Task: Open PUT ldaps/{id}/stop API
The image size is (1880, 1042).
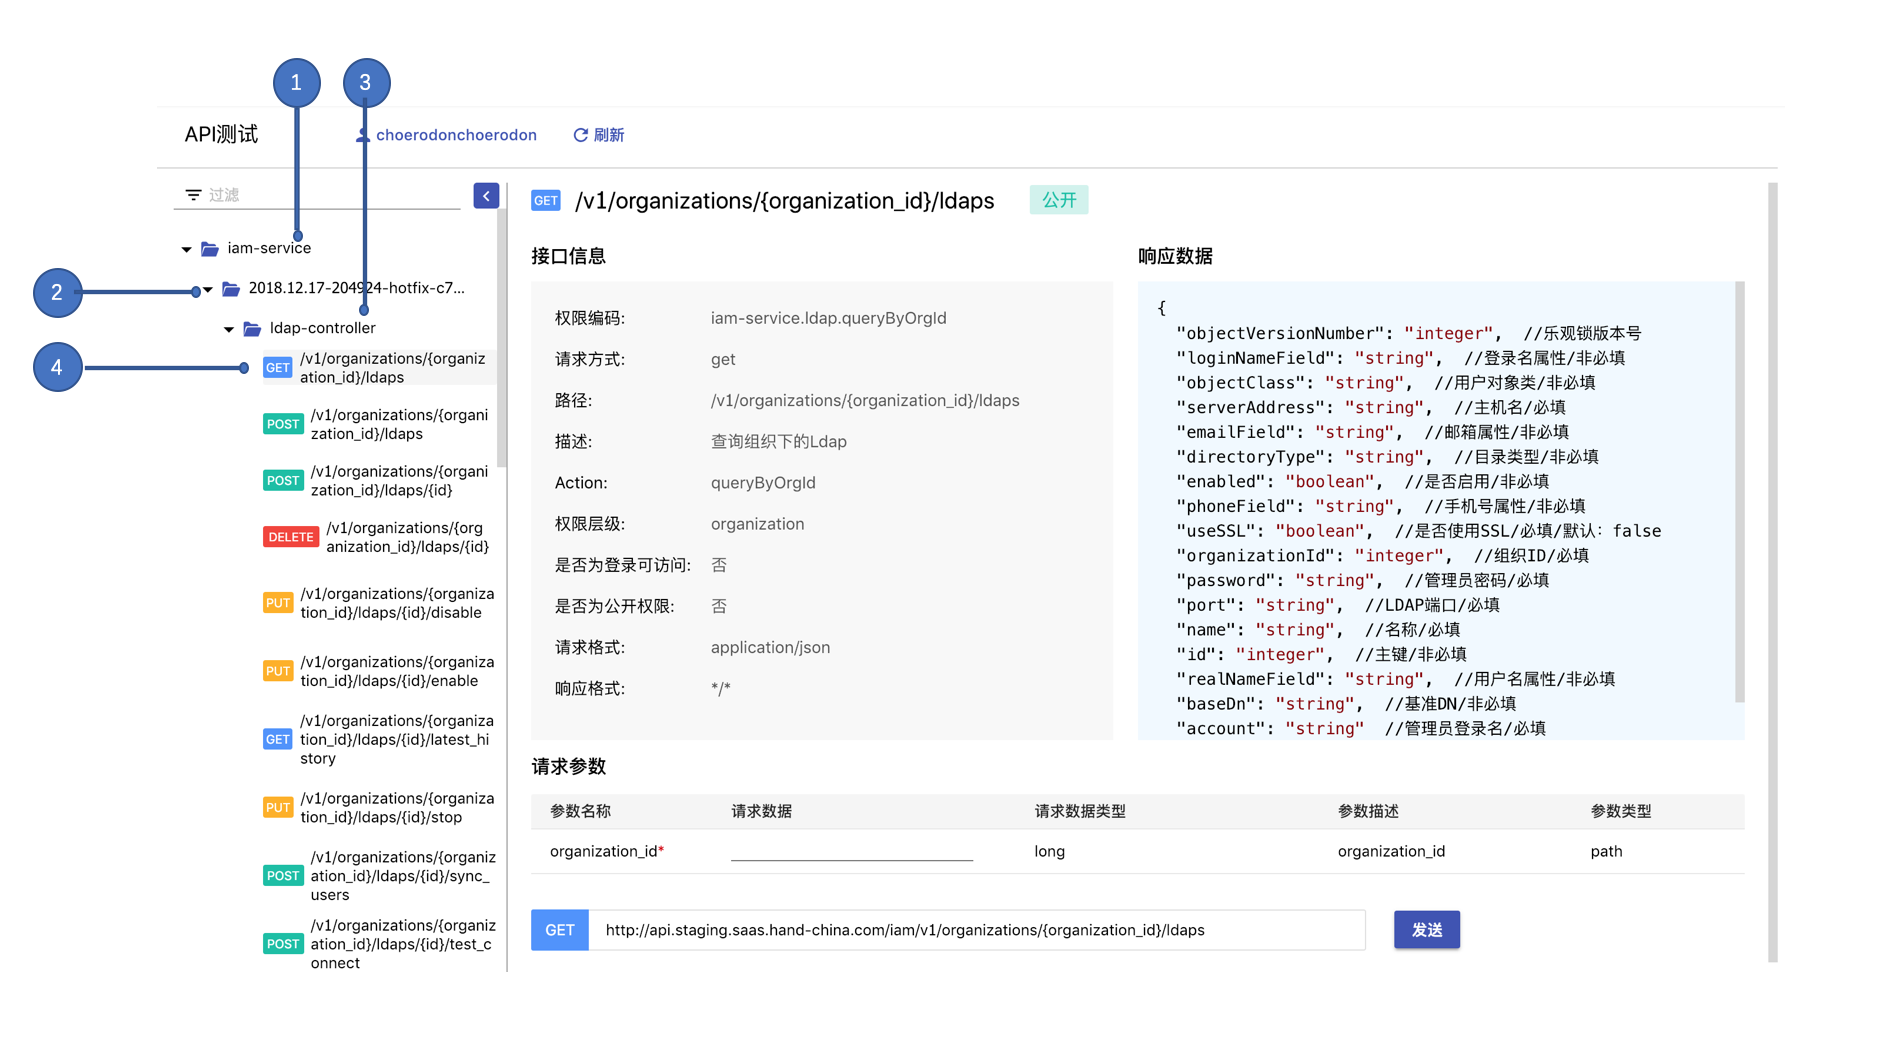Action: (397, 807)
